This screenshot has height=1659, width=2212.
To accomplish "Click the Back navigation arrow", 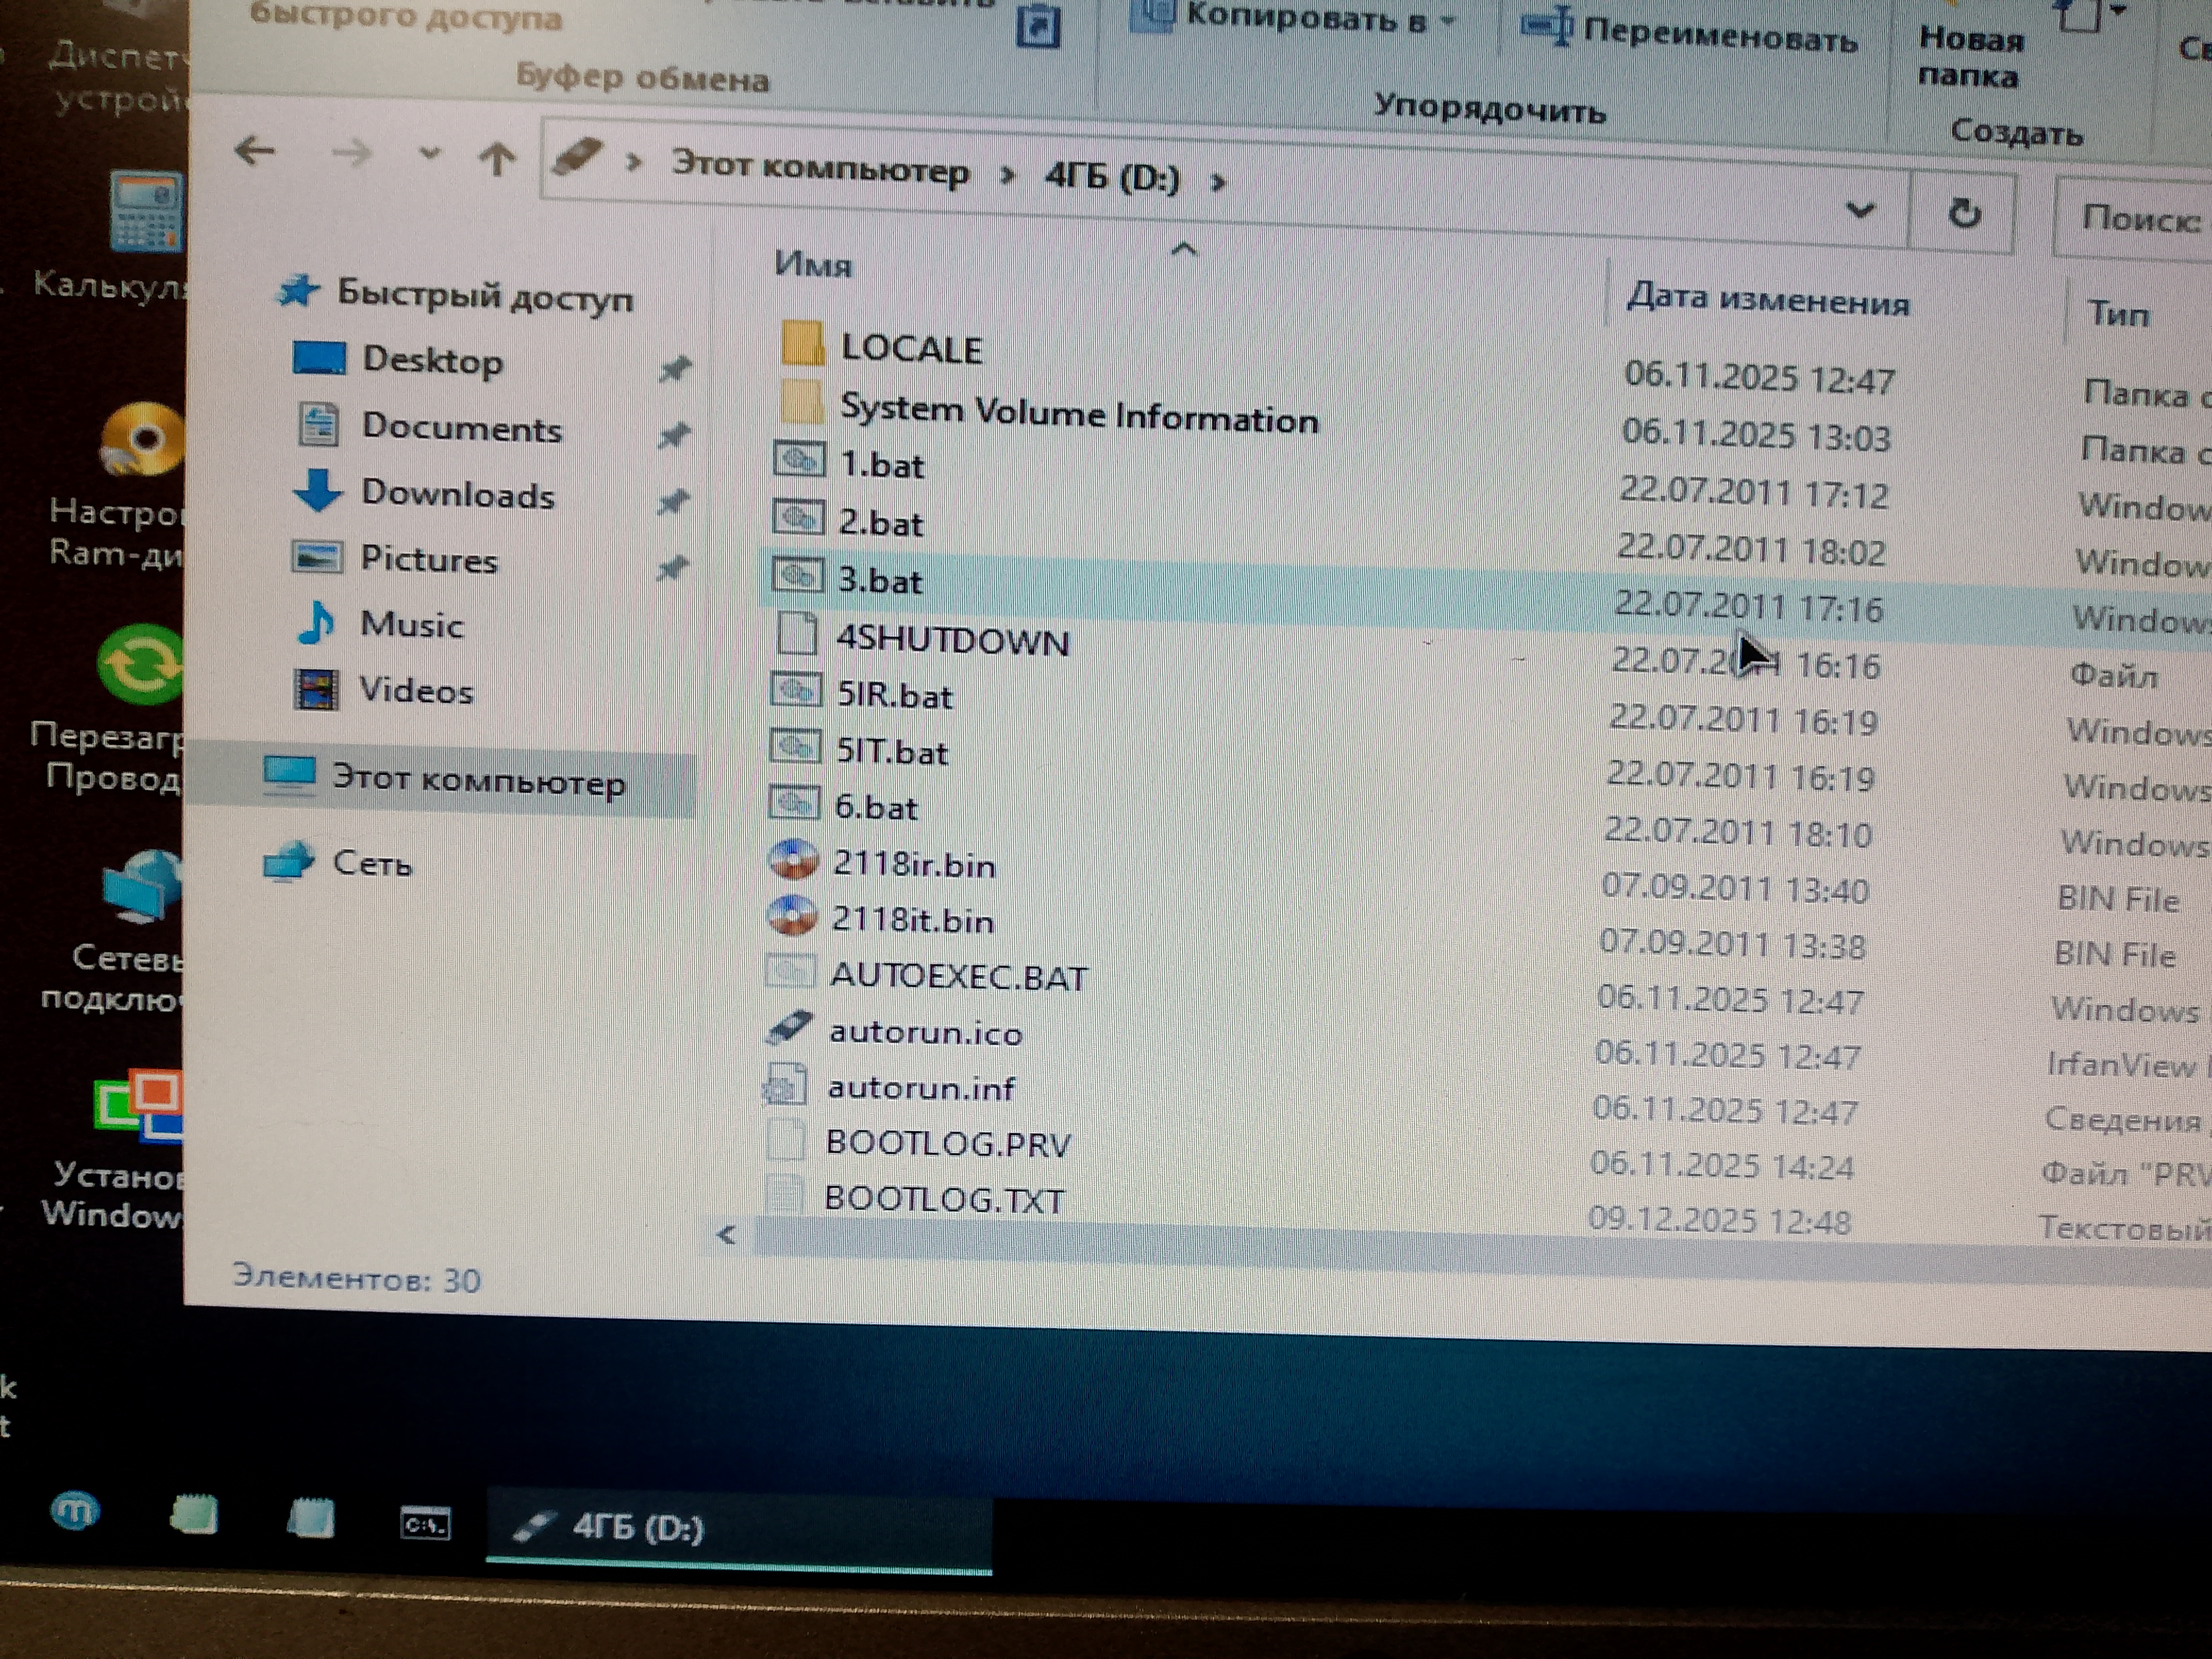I will pyautogui.click(x=254, y=151).
